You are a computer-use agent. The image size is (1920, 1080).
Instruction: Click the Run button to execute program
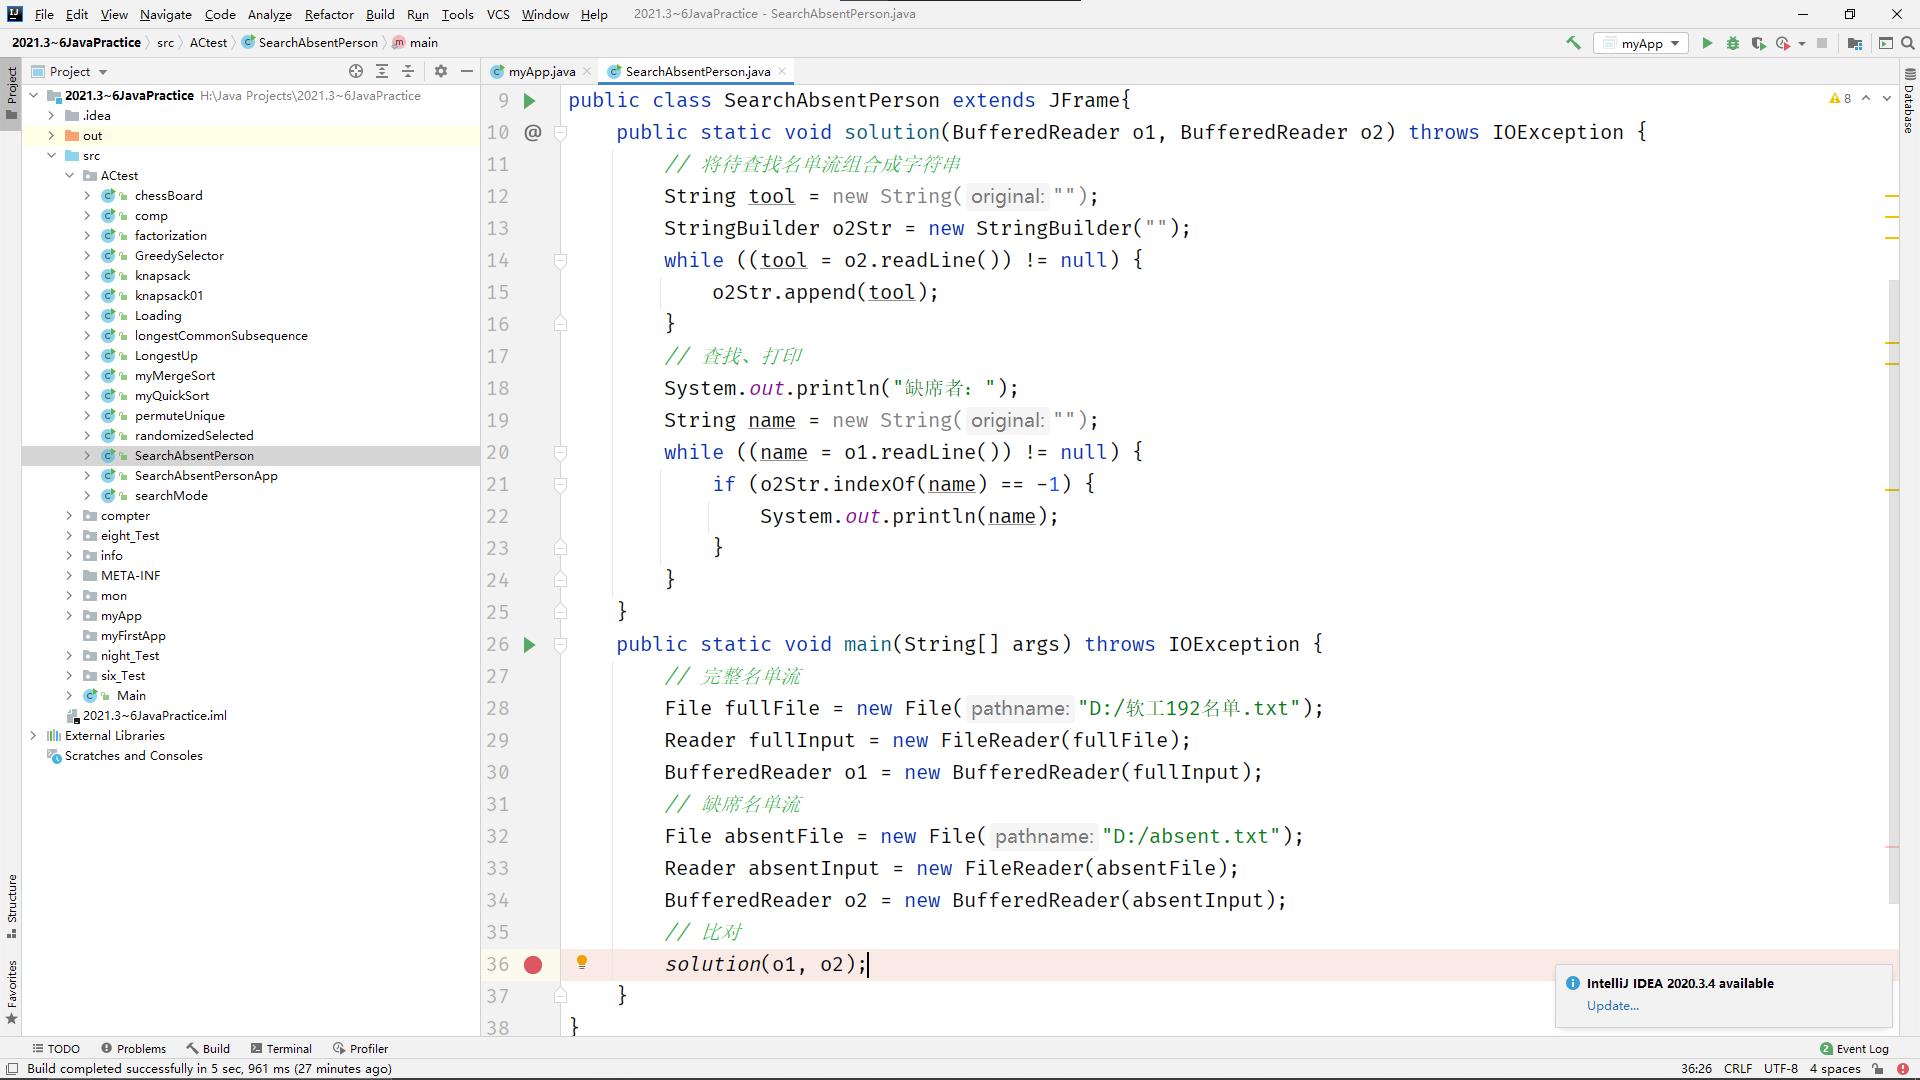tap(1706, 44)
